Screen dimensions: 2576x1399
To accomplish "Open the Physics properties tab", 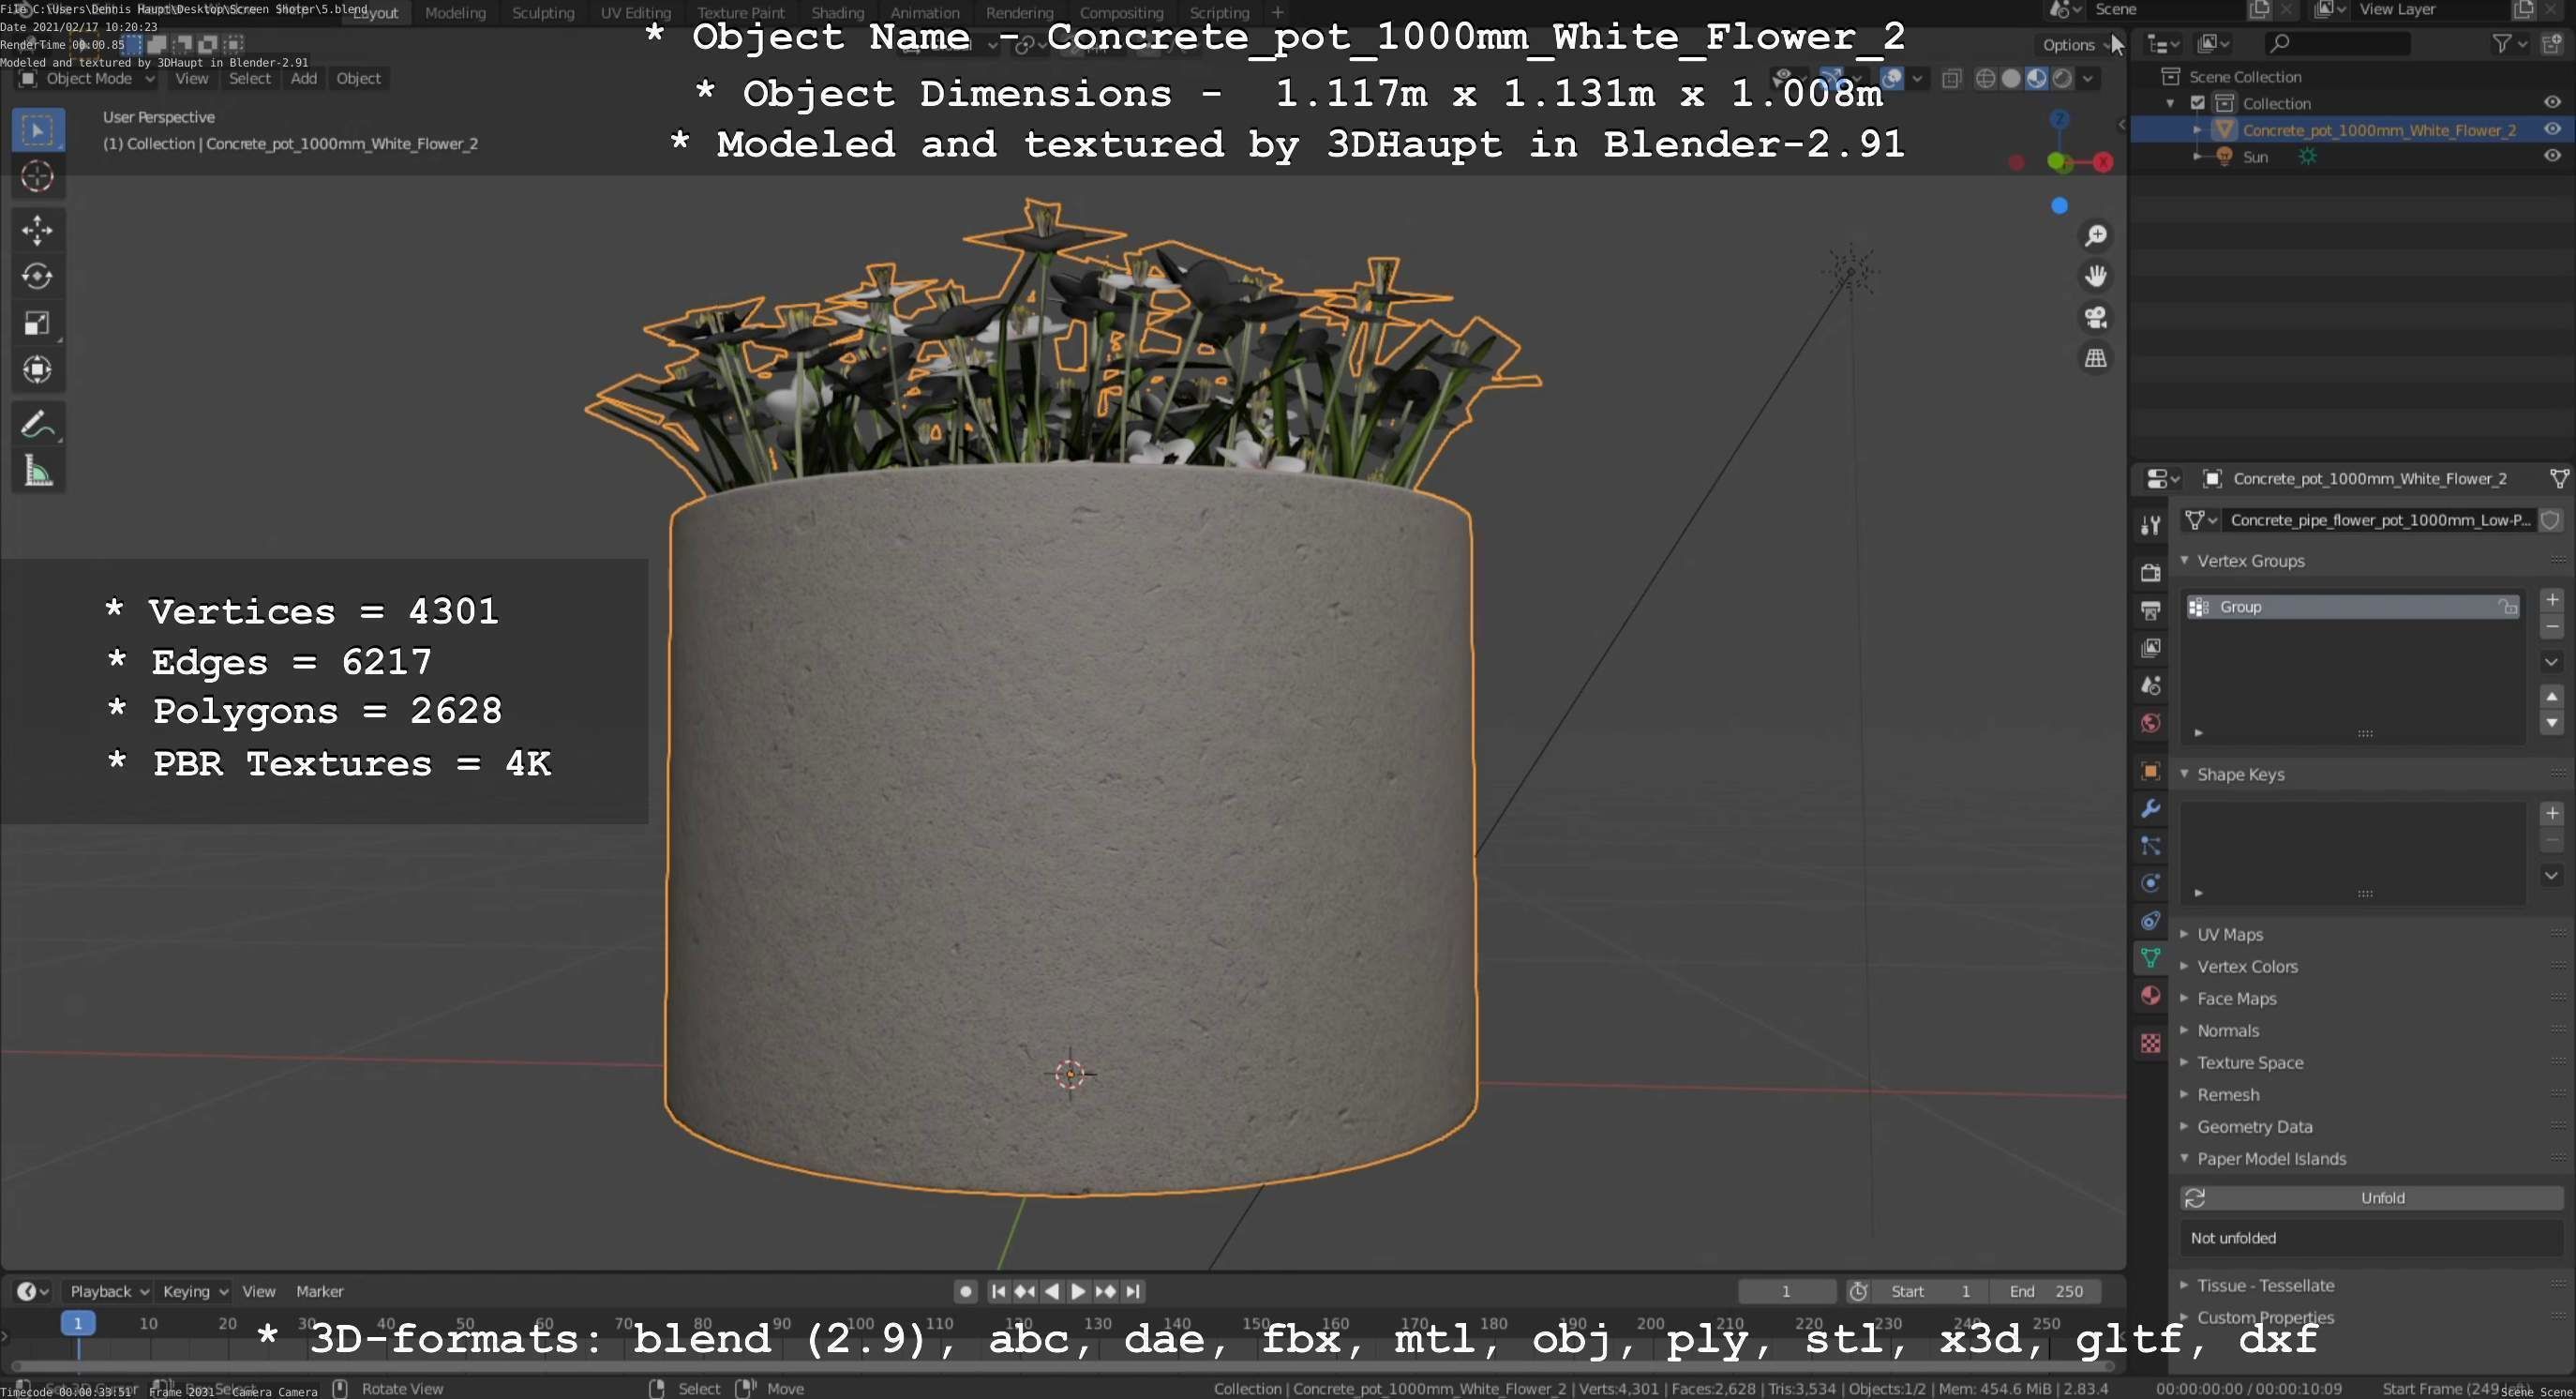I will tap(2150, 883).
